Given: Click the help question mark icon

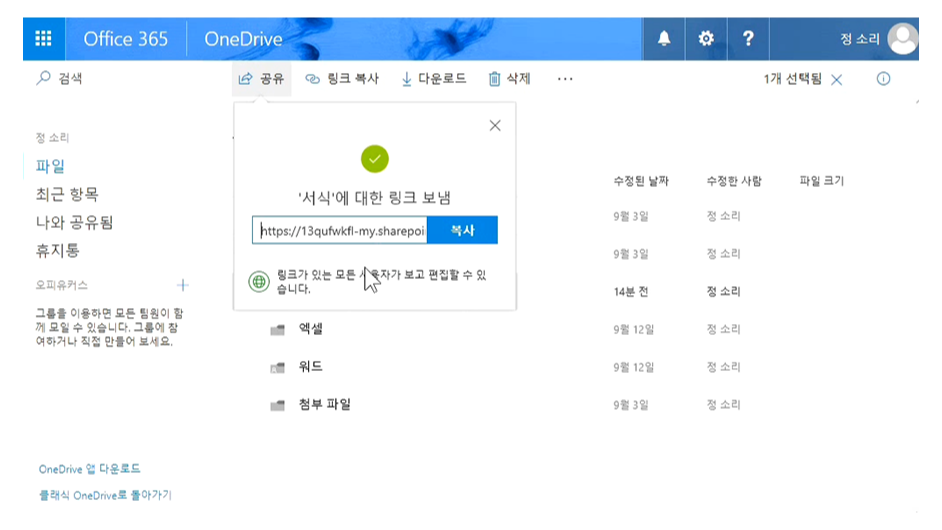Looking at the screenshot, I should (747, 39).
